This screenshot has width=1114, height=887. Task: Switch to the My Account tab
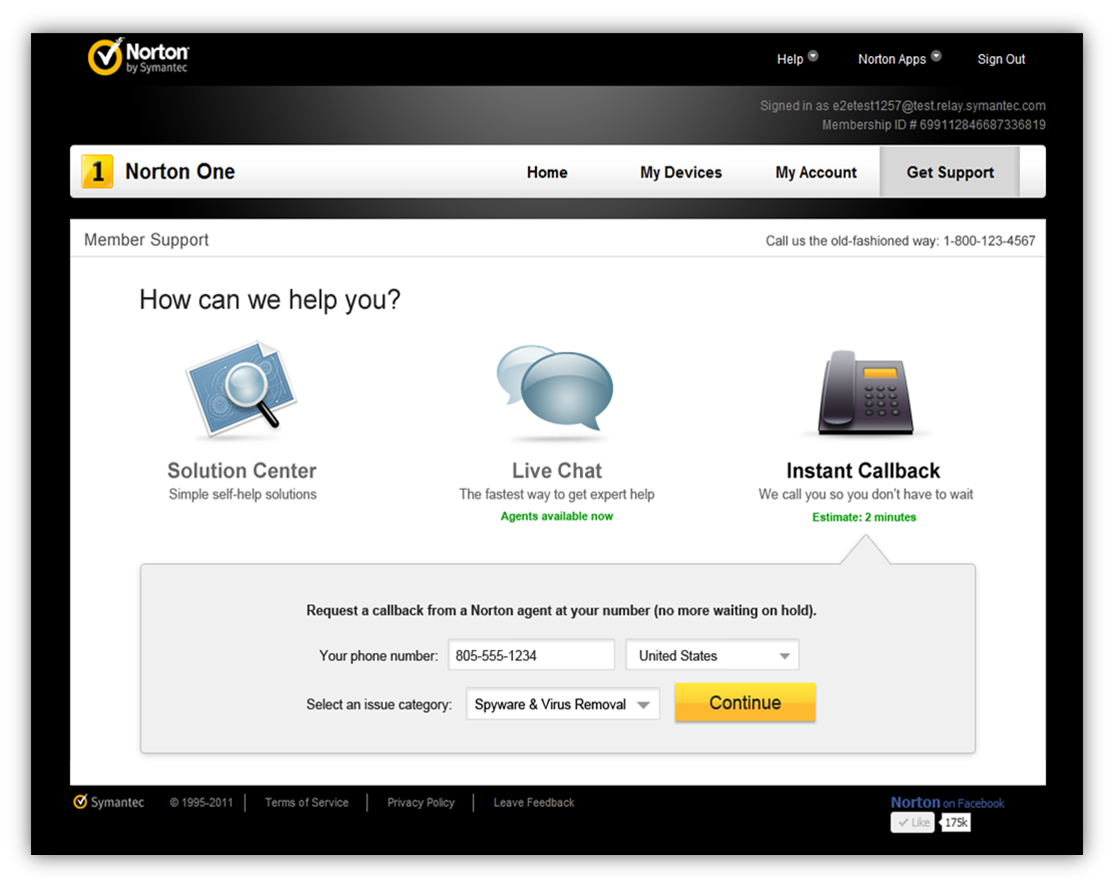(816, 172)
